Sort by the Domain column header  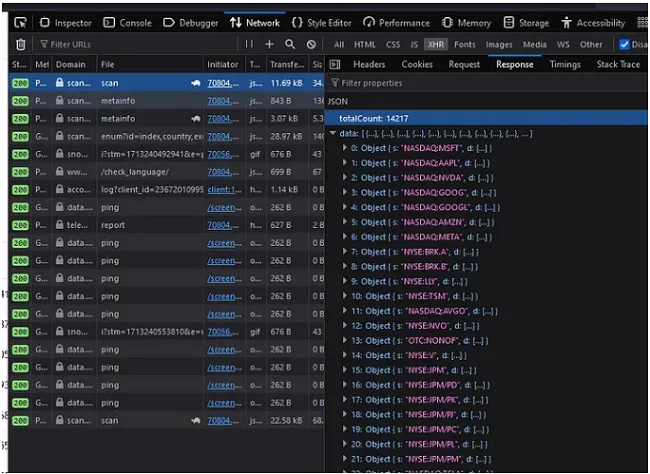[75, 64]
